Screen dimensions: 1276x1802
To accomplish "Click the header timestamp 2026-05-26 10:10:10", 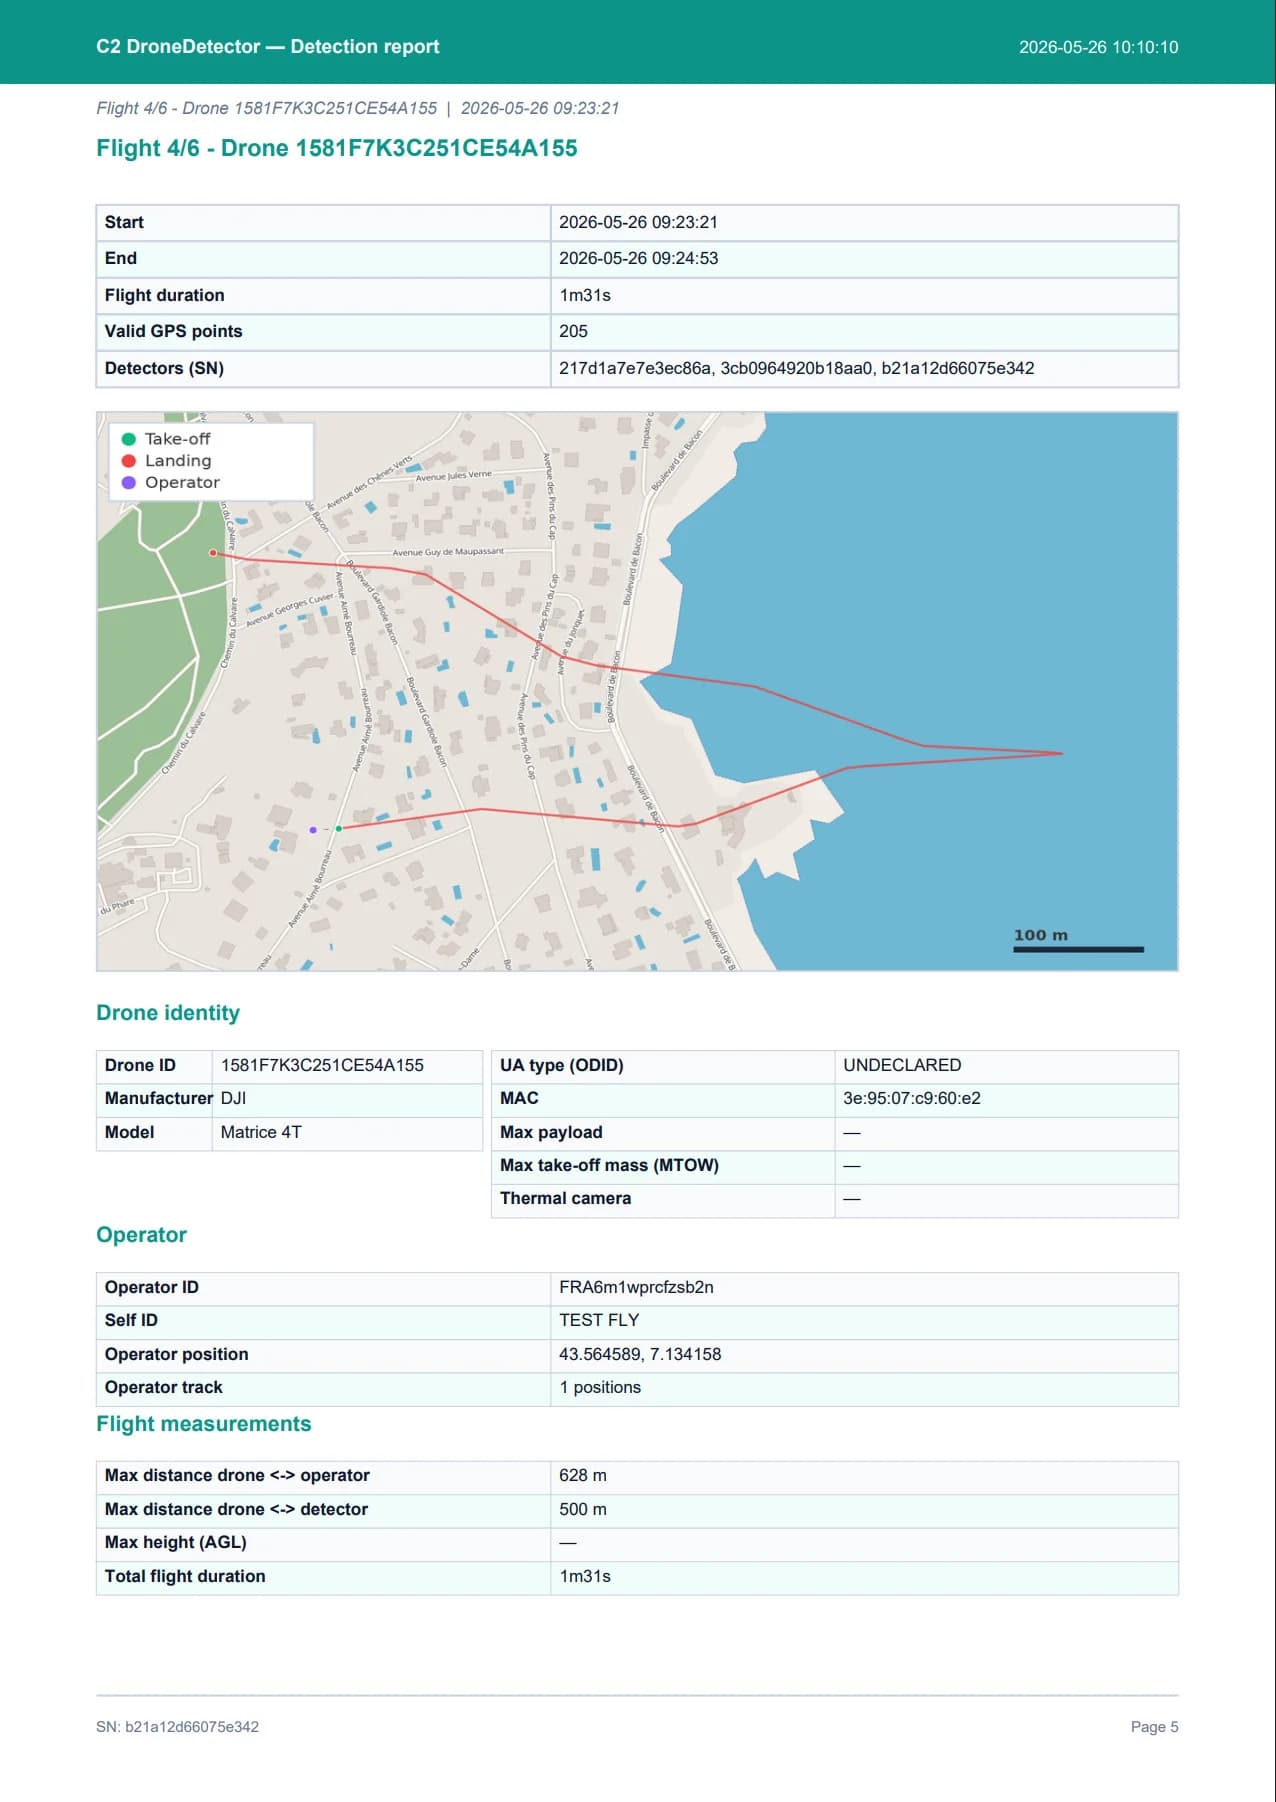I will [x=1098, y=47].
